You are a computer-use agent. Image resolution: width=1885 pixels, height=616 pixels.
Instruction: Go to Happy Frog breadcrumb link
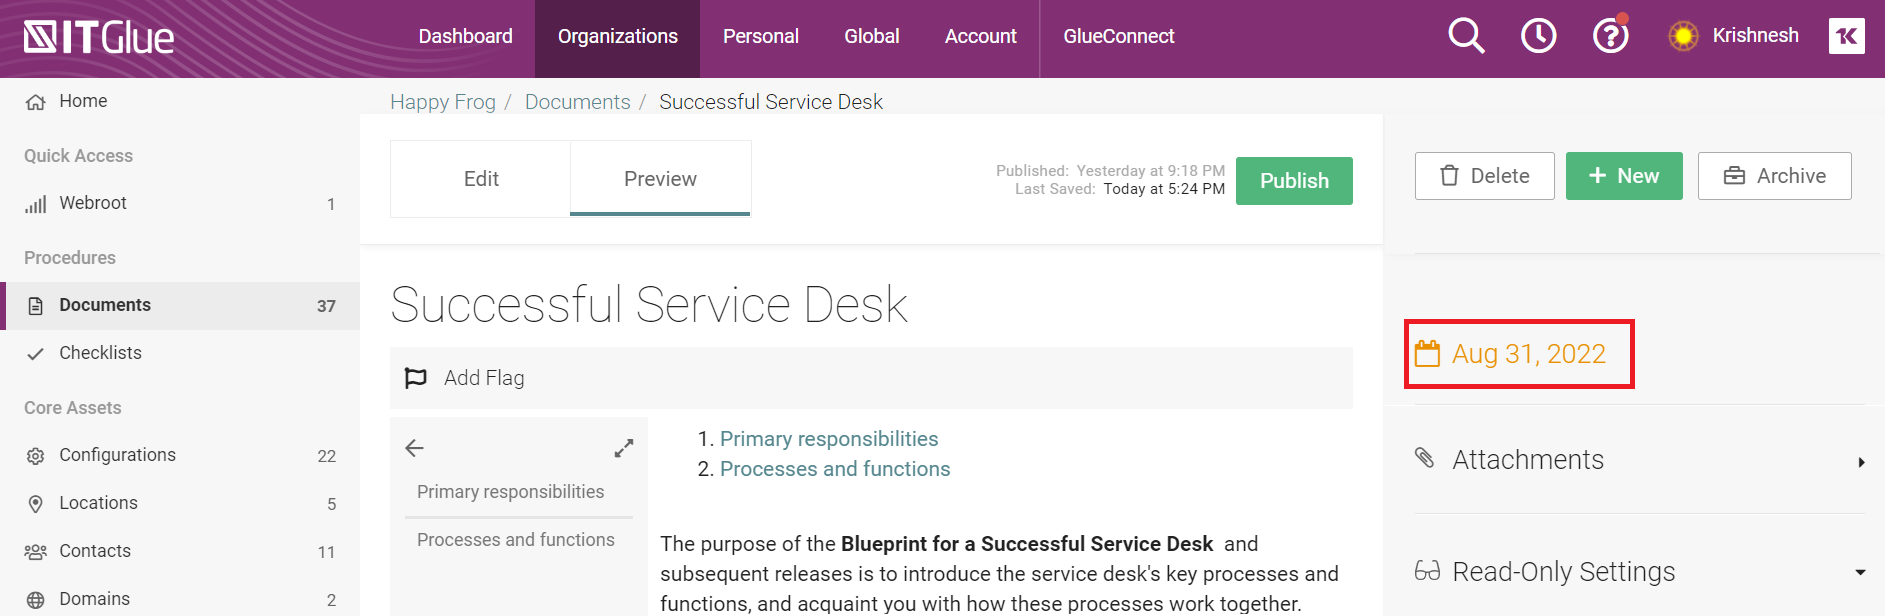pyautogui.click(x=443, y=102)
